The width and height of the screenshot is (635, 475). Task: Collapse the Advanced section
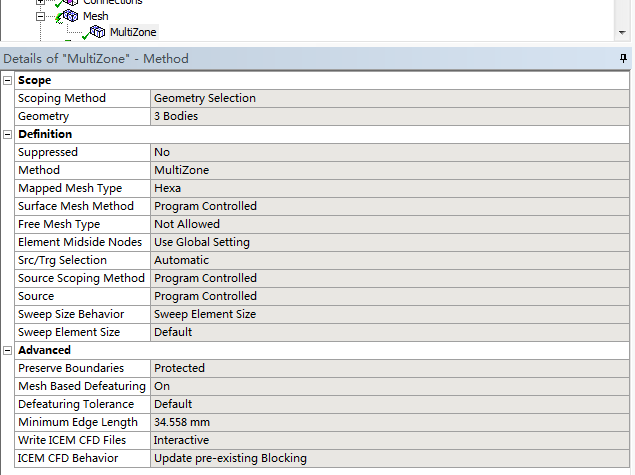pyautogui.click(x=9, y=350)
